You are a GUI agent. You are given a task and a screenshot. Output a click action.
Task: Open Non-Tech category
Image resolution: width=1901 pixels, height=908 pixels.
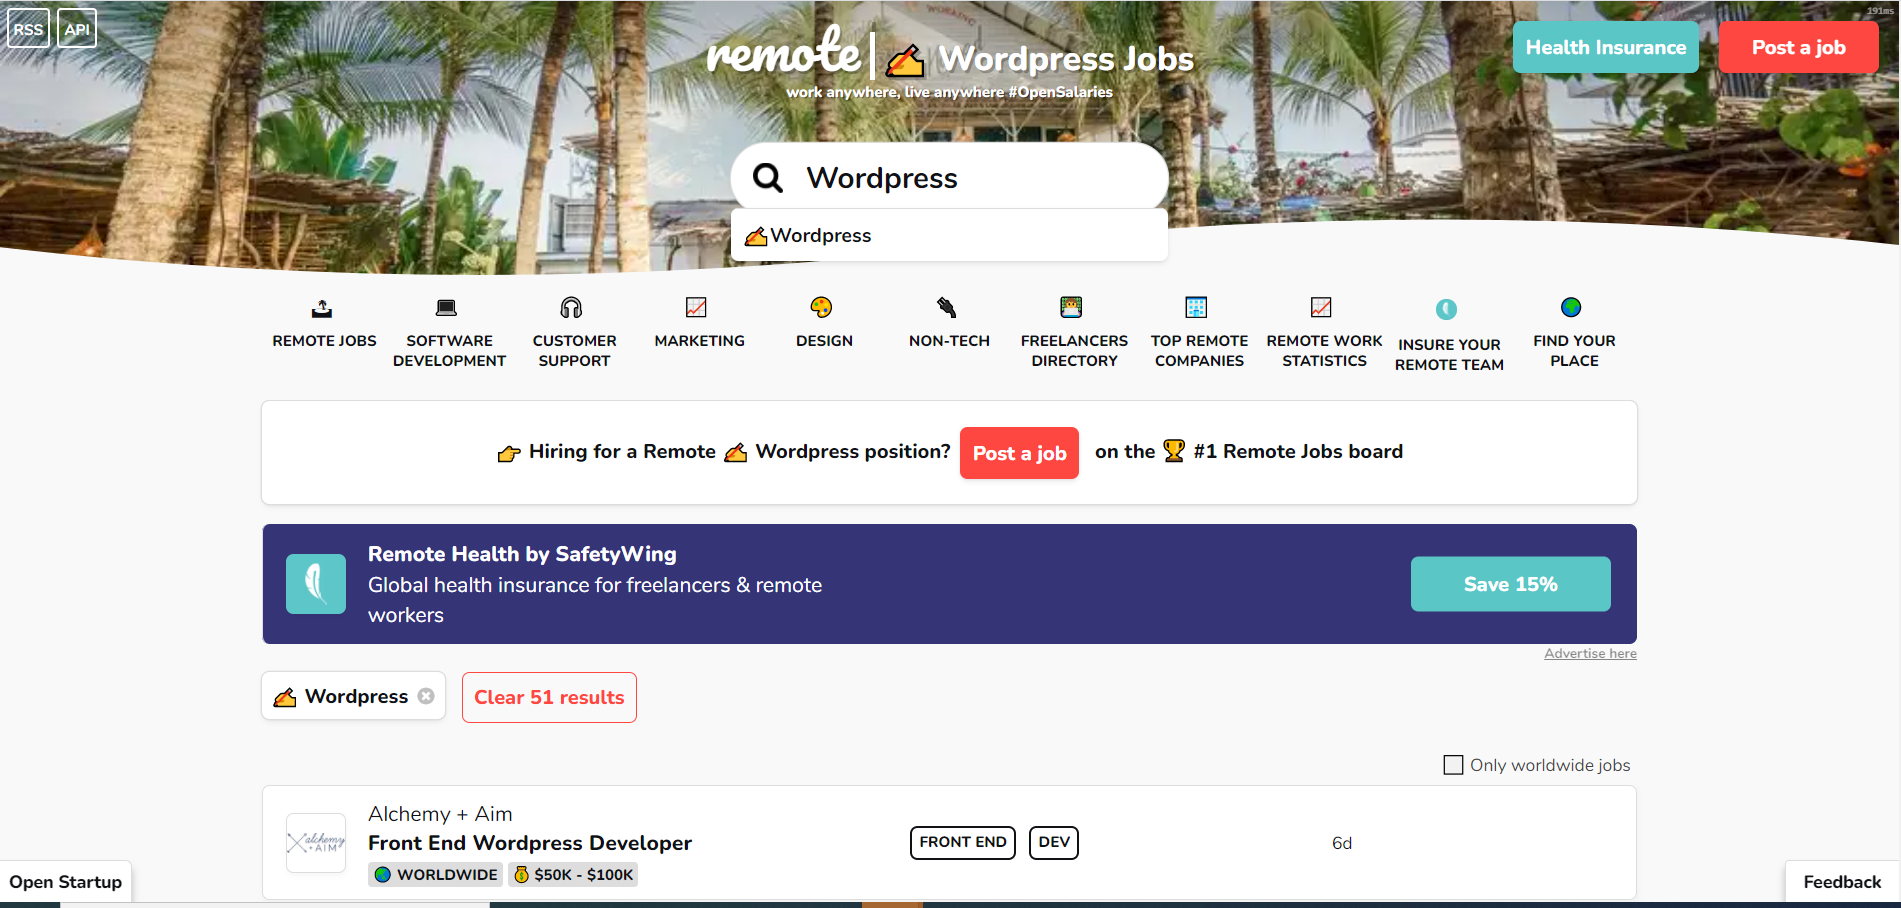click(949, 341)
